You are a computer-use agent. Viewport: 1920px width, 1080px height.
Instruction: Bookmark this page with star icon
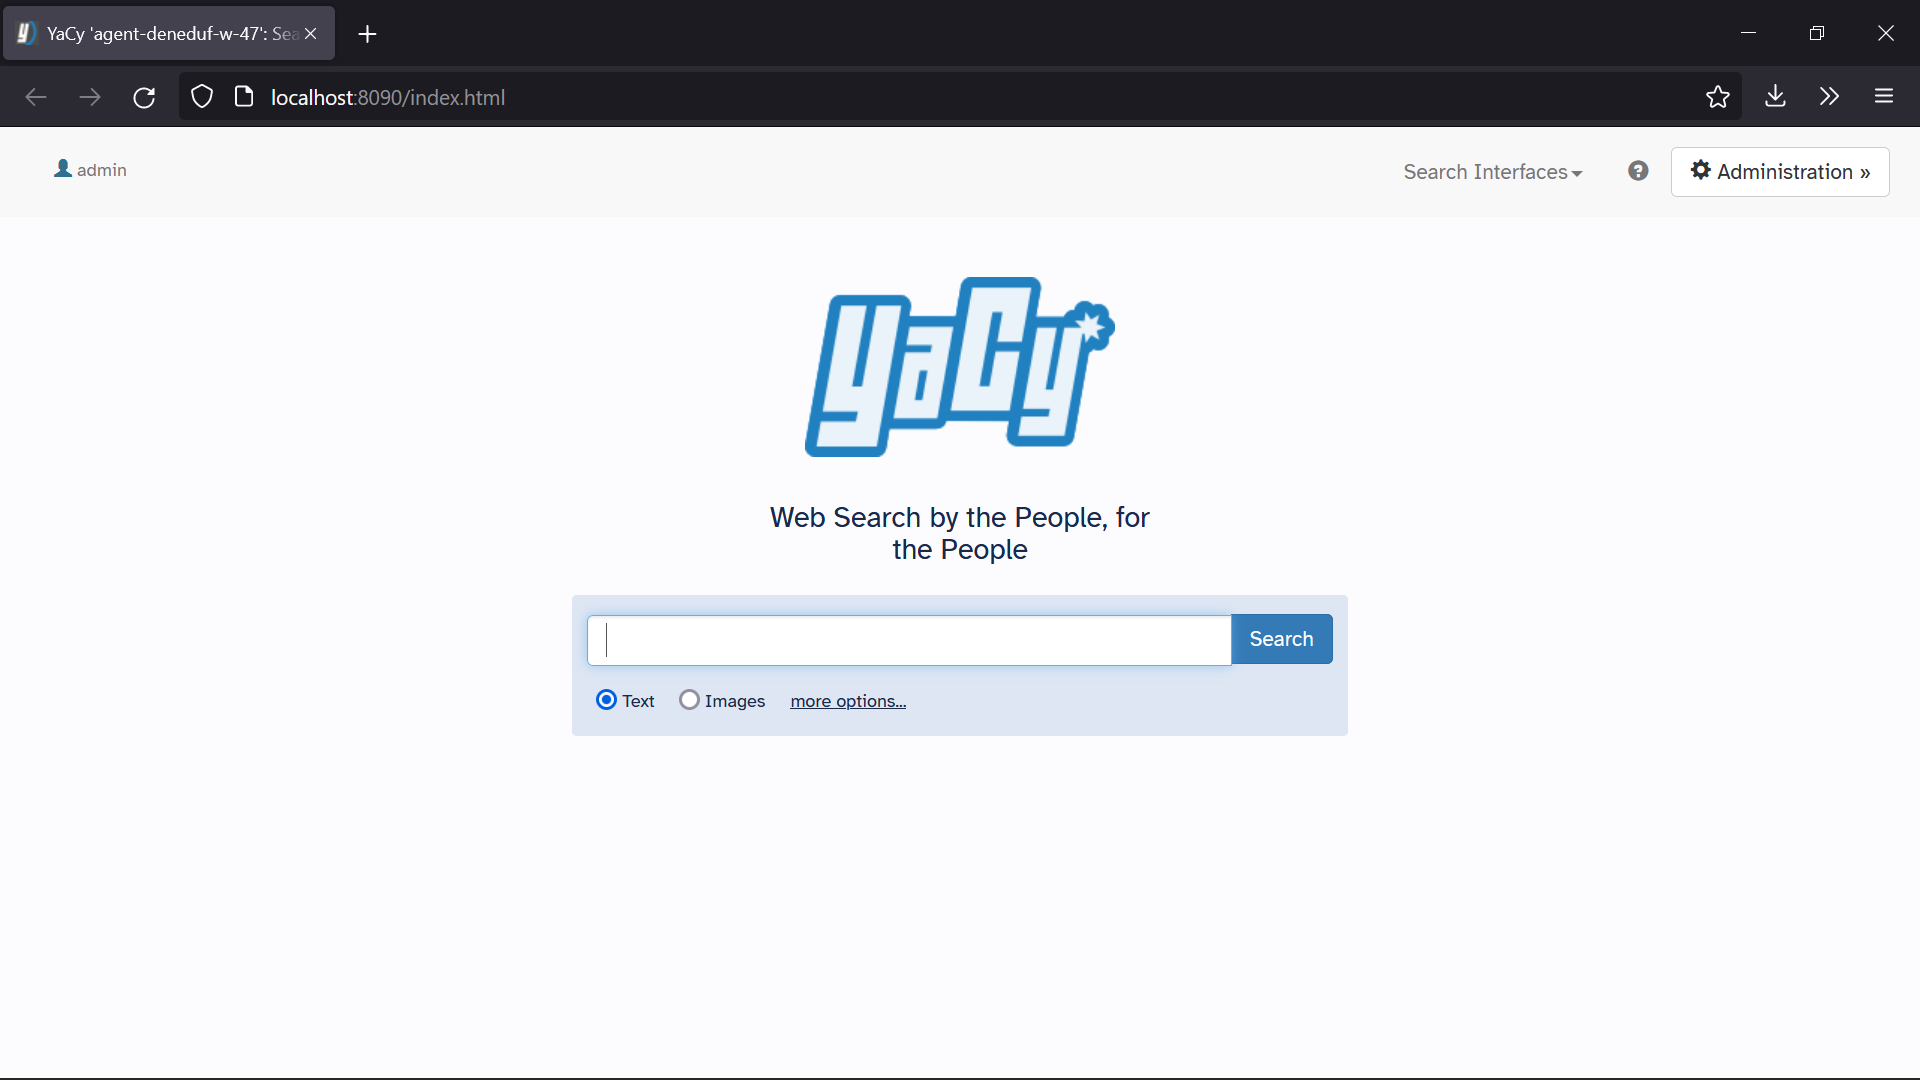1717,97
